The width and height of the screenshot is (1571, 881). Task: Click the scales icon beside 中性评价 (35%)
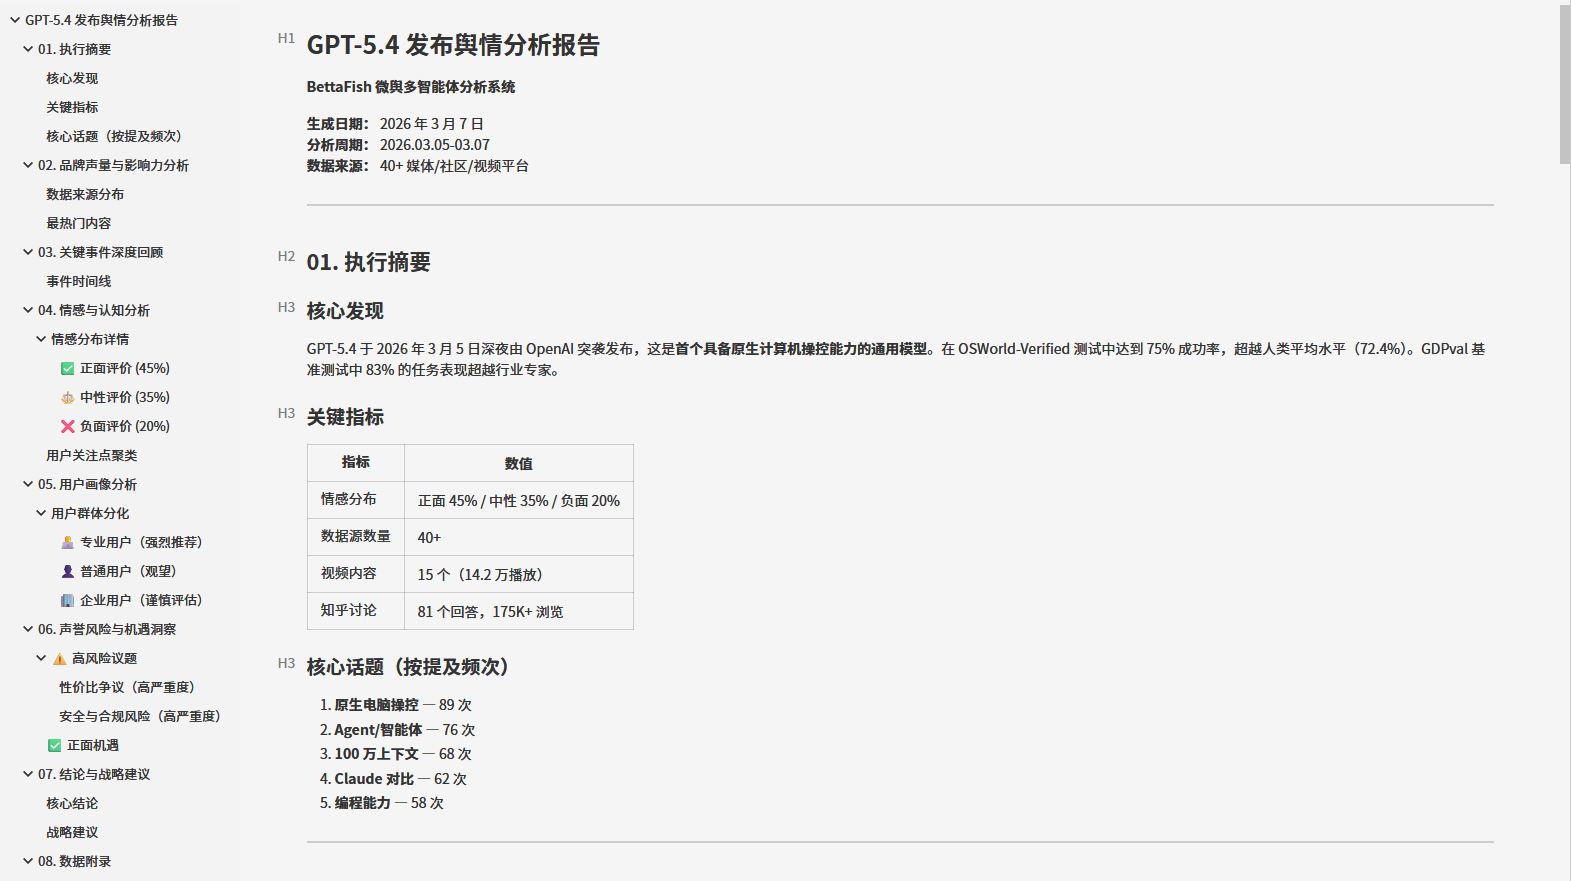68,397
